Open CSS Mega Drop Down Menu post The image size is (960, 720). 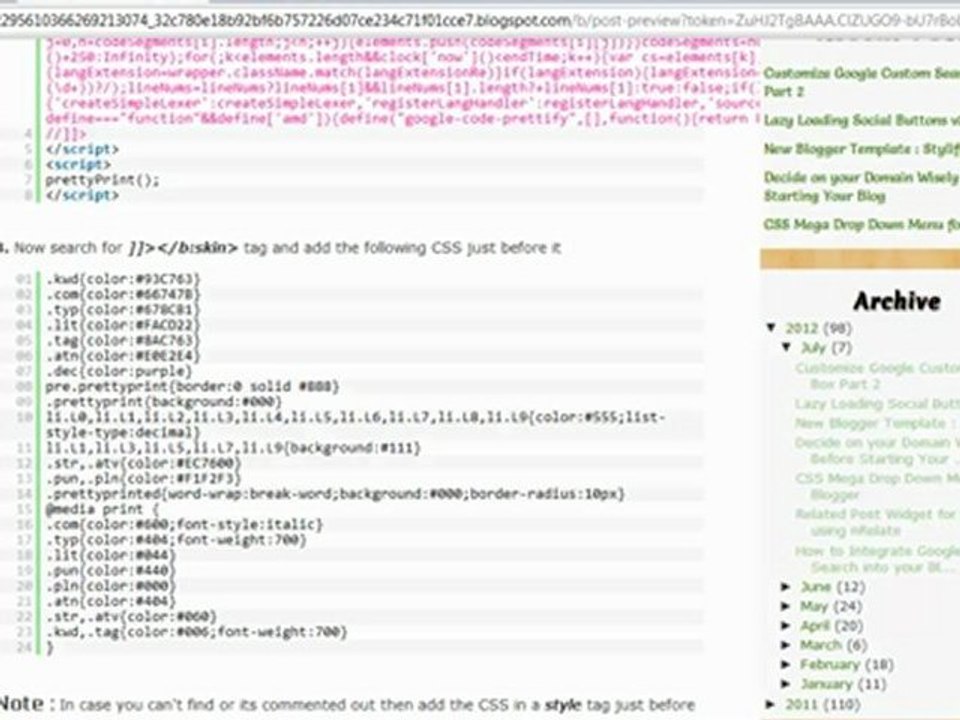[x=861, y=224]
